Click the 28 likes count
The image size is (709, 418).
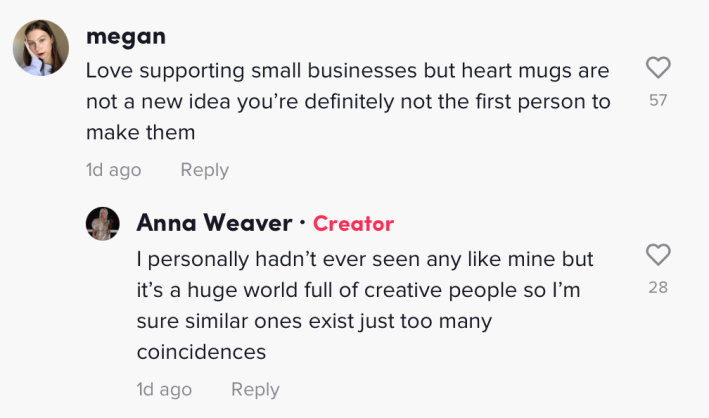(x=657, y=287)
